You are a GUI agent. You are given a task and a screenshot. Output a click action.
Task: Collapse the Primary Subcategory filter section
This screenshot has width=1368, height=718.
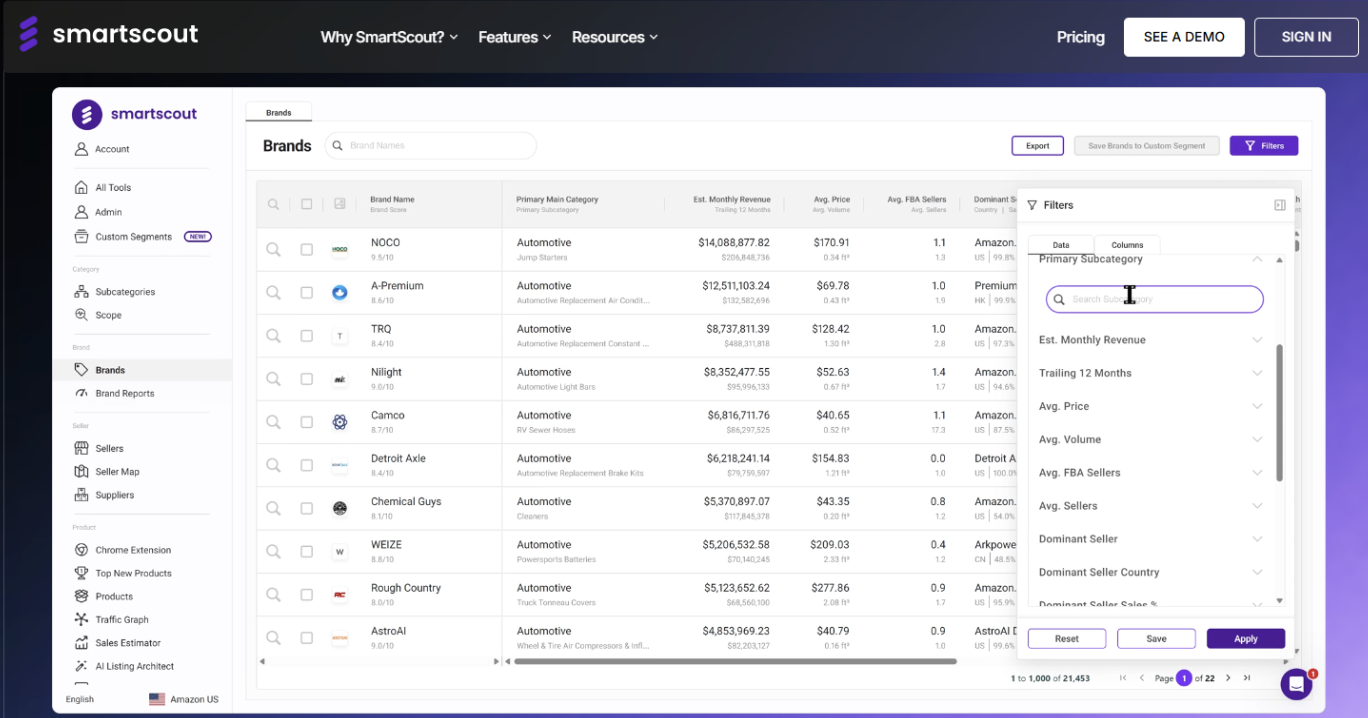point(1257,259)
